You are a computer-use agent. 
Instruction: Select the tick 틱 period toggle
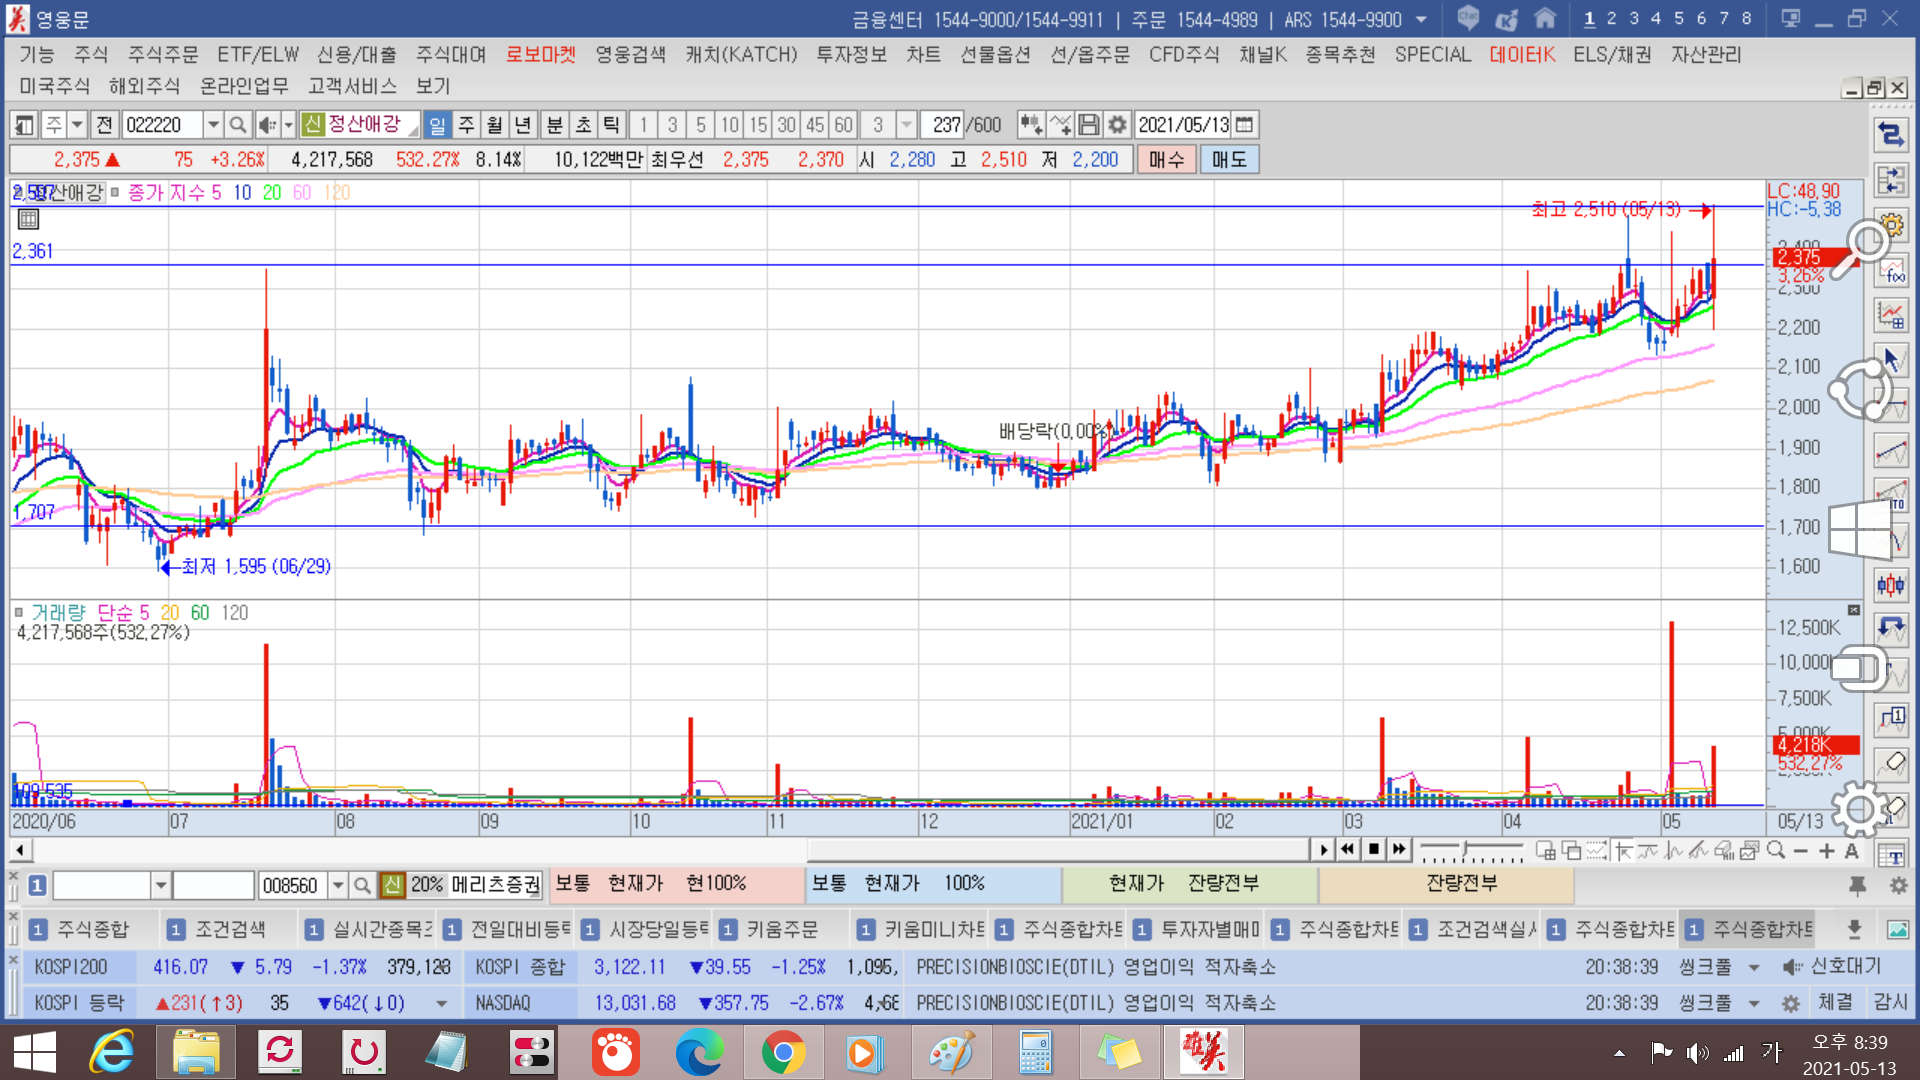(x=611, y=125)
